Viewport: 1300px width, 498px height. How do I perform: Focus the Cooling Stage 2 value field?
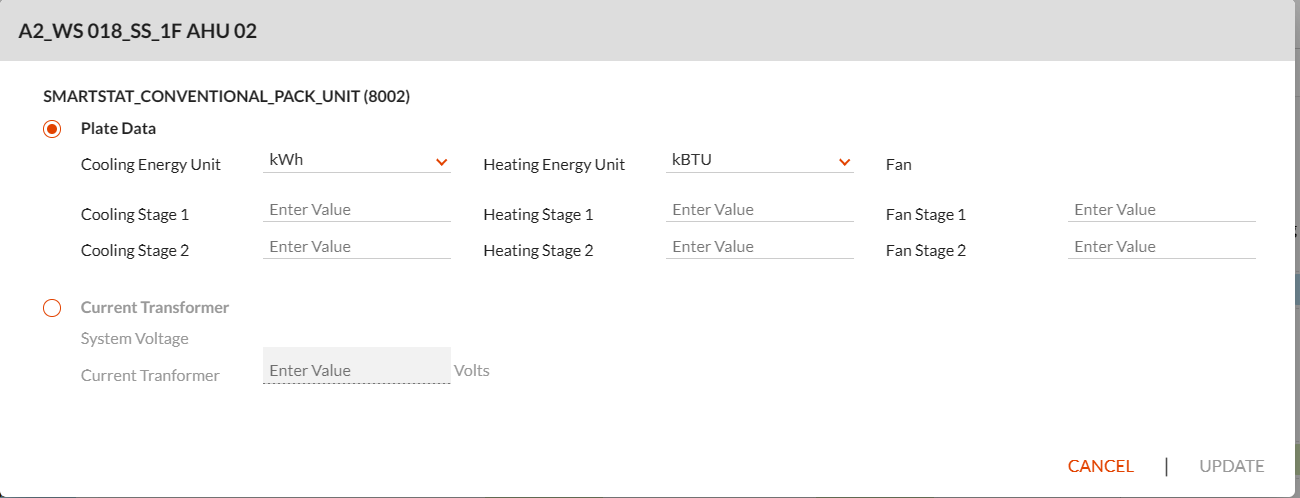point(357,247)
